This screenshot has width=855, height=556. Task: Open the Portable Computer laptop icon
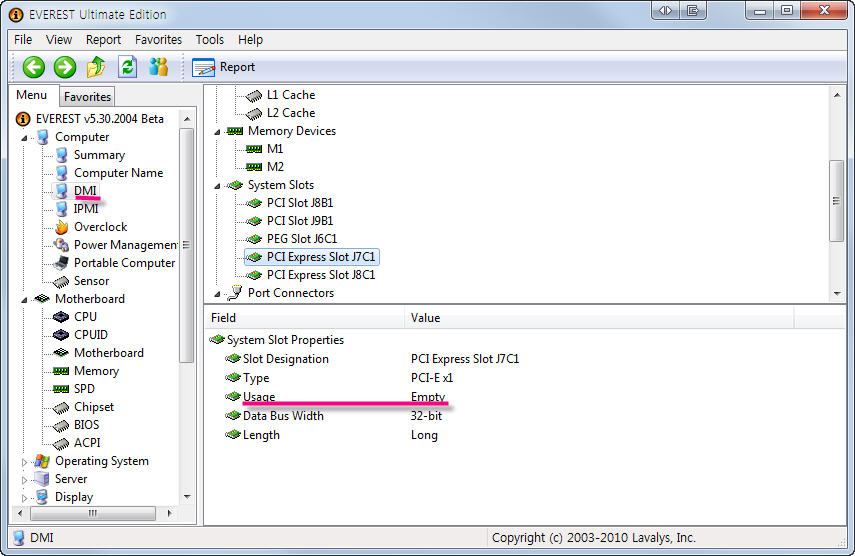[61, 263]
